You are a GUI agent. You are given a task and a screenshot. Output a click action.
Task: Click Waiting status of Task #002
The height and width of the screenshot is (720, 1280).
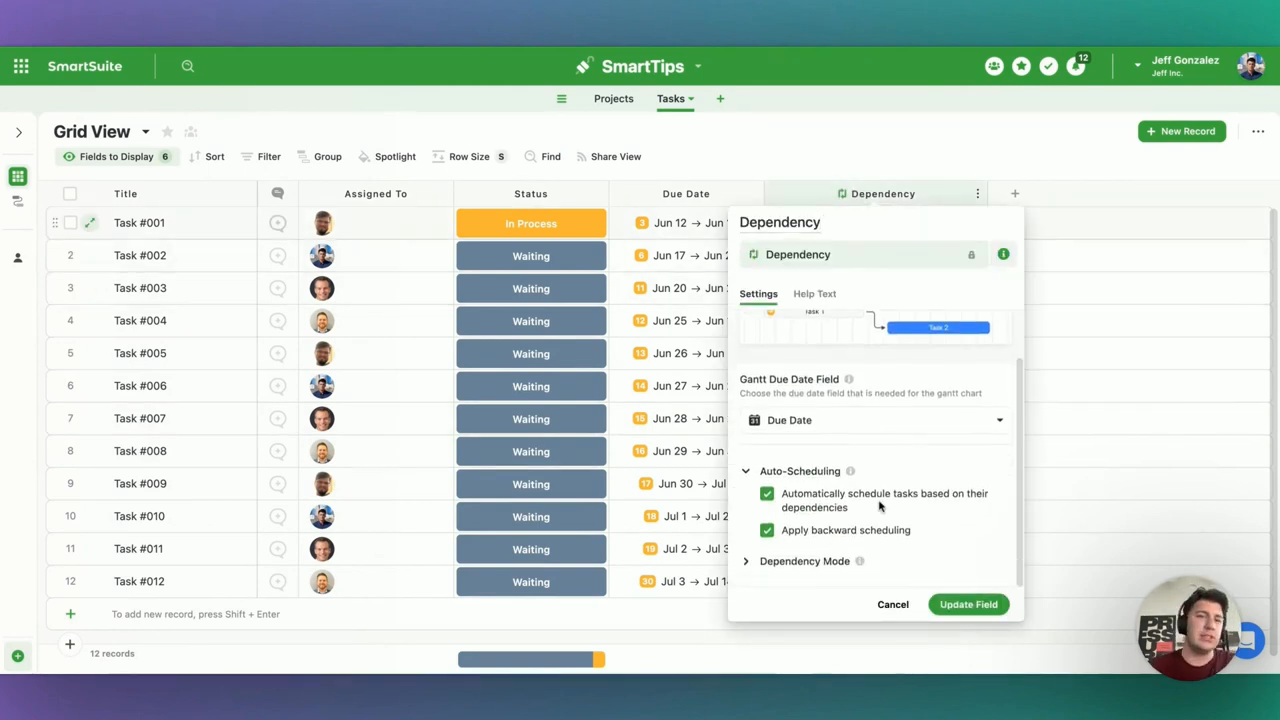pos(531,256)
